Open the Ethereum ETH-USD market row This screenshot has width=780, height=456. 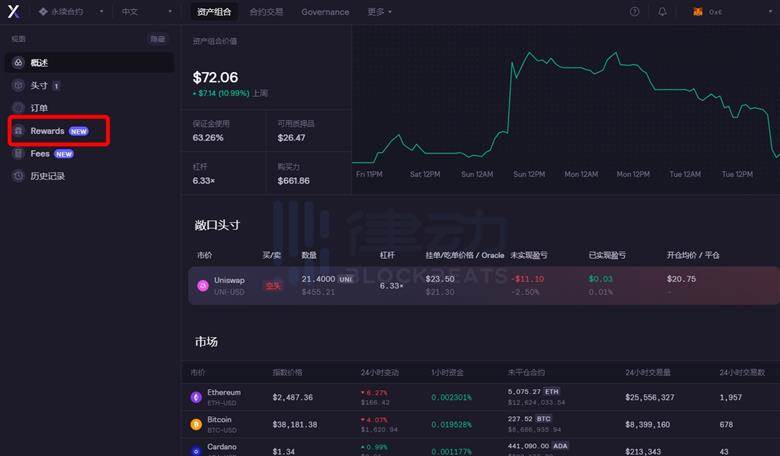click(481, 397)
